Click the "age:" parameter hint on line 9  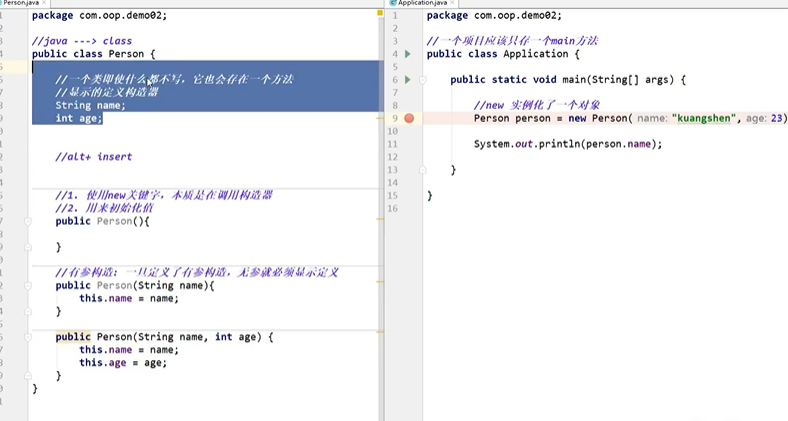click(756, 119)
